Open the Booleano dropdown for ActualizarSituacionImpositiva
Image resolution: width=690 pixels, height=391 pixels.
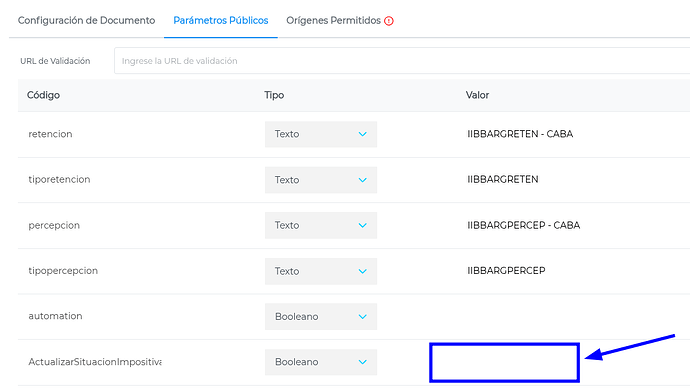[321, 362]
